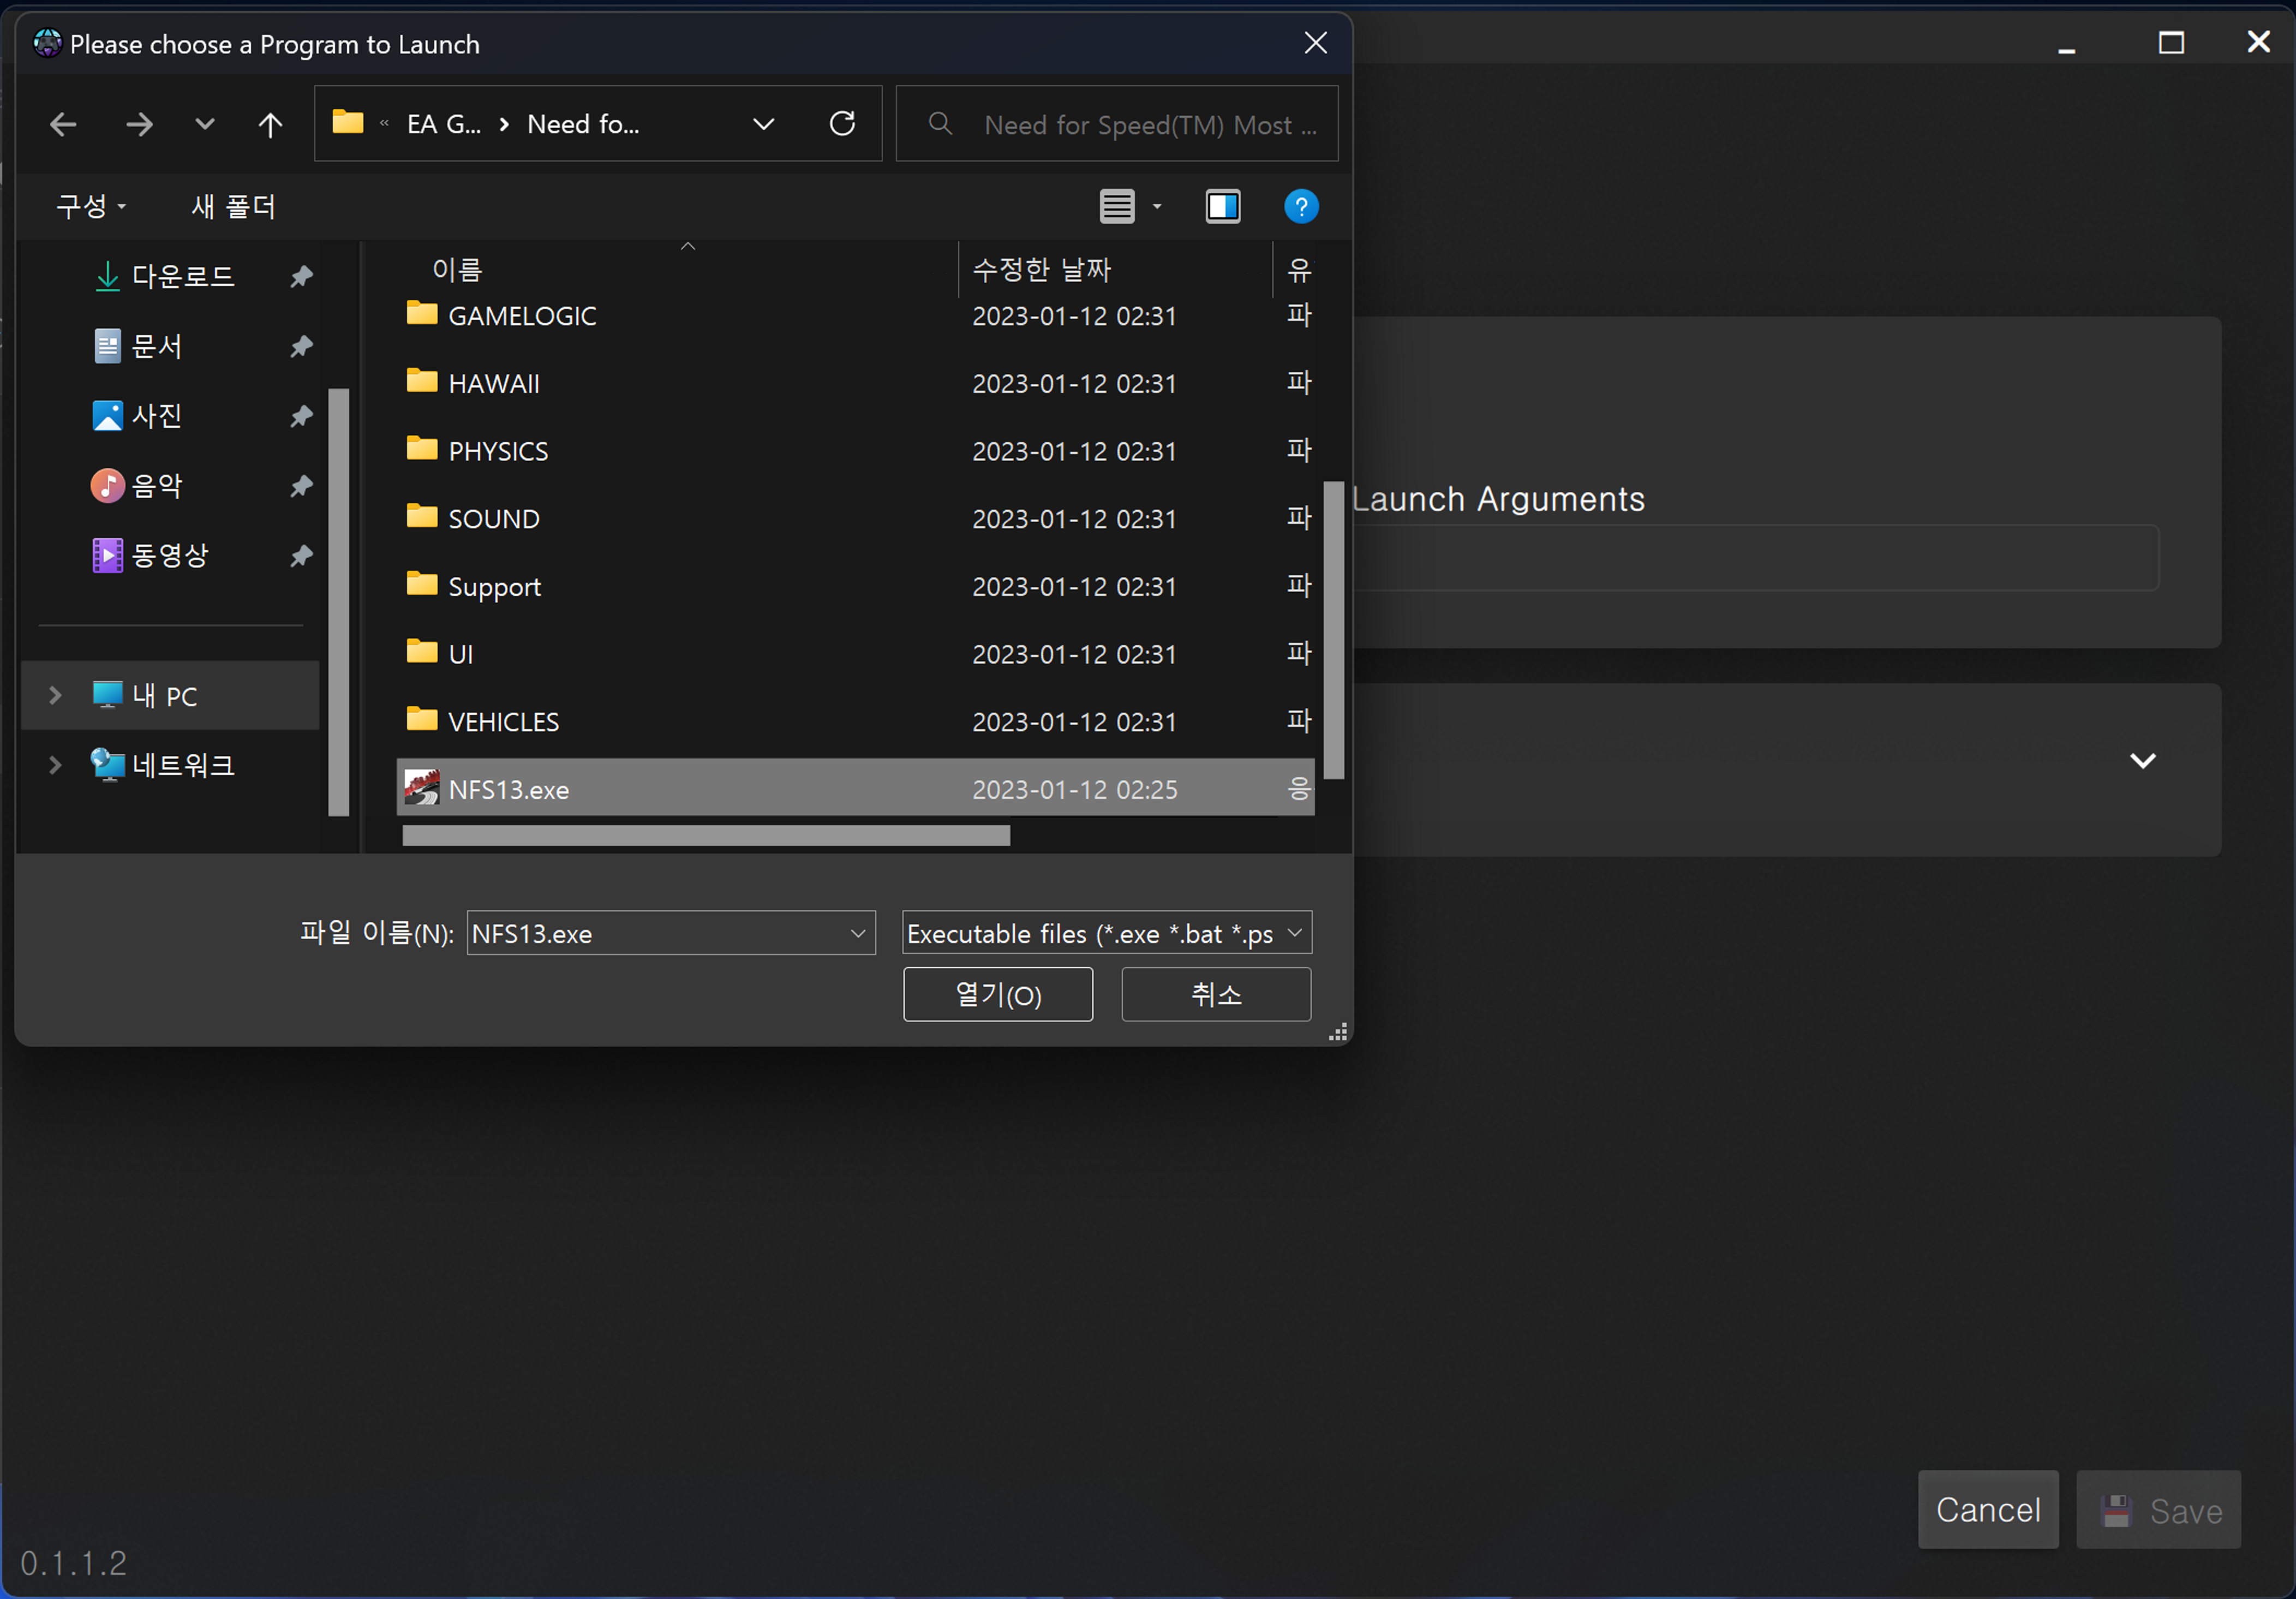Refresh the folder listing
This screenshot has height=1599, width=2296.
click(x=842, y=124)
